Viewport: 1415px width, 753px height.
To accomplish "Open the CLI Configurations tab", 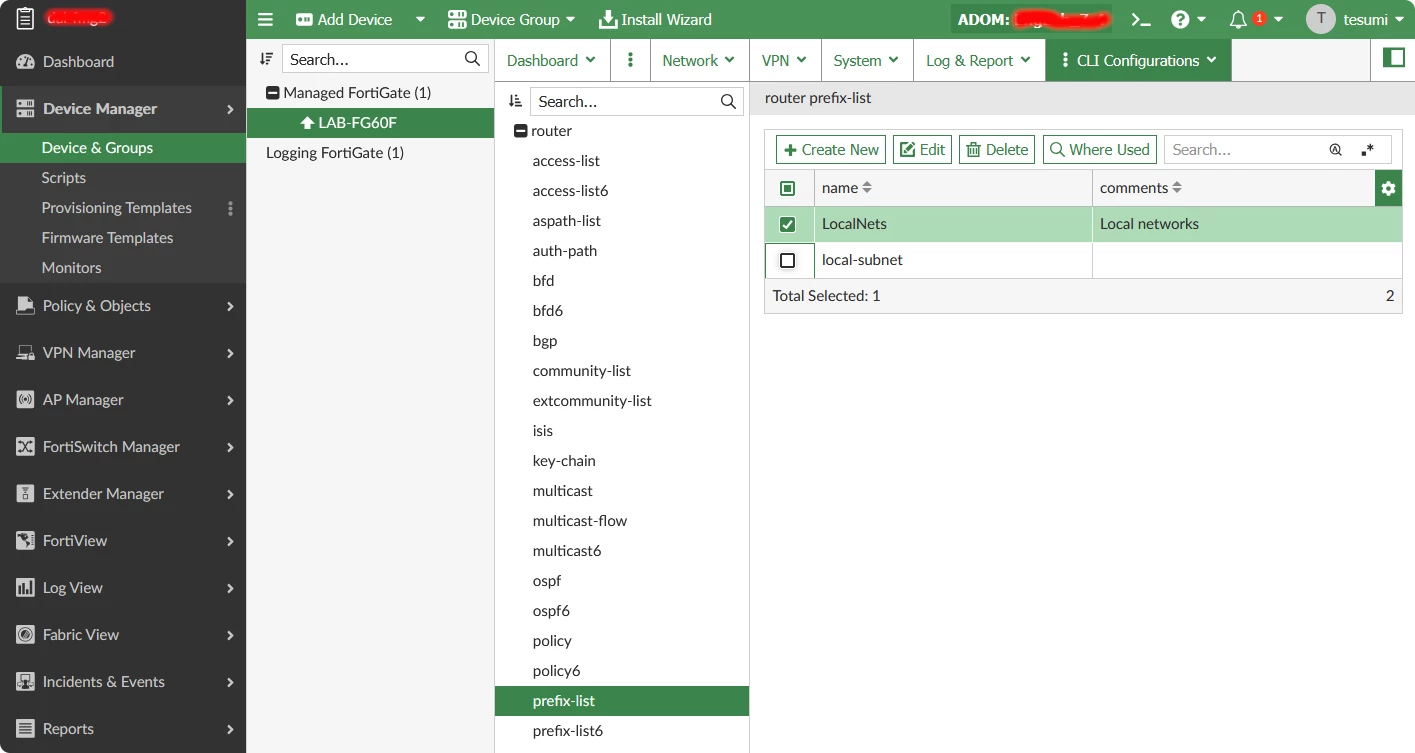I will click(x=1139, y=60).
